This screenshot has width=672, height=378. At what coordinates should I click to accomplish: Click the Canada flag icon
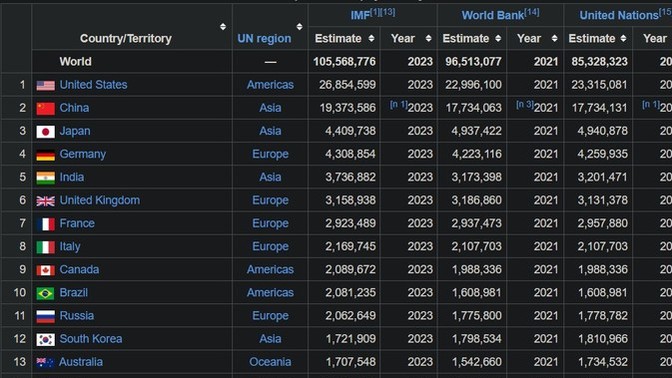[x=45, y=270]
